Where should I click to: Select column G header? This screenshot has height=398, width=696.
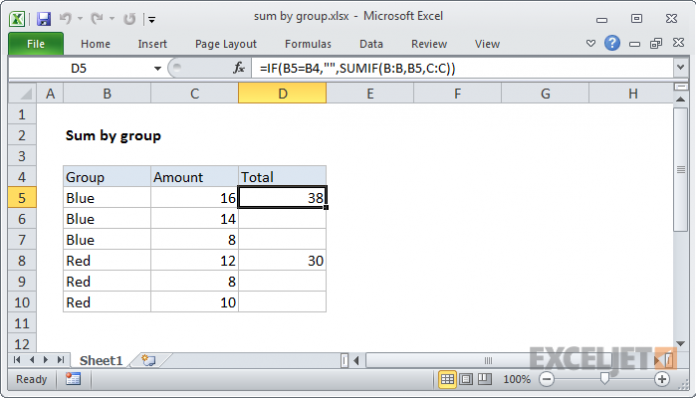coord(545,94)
